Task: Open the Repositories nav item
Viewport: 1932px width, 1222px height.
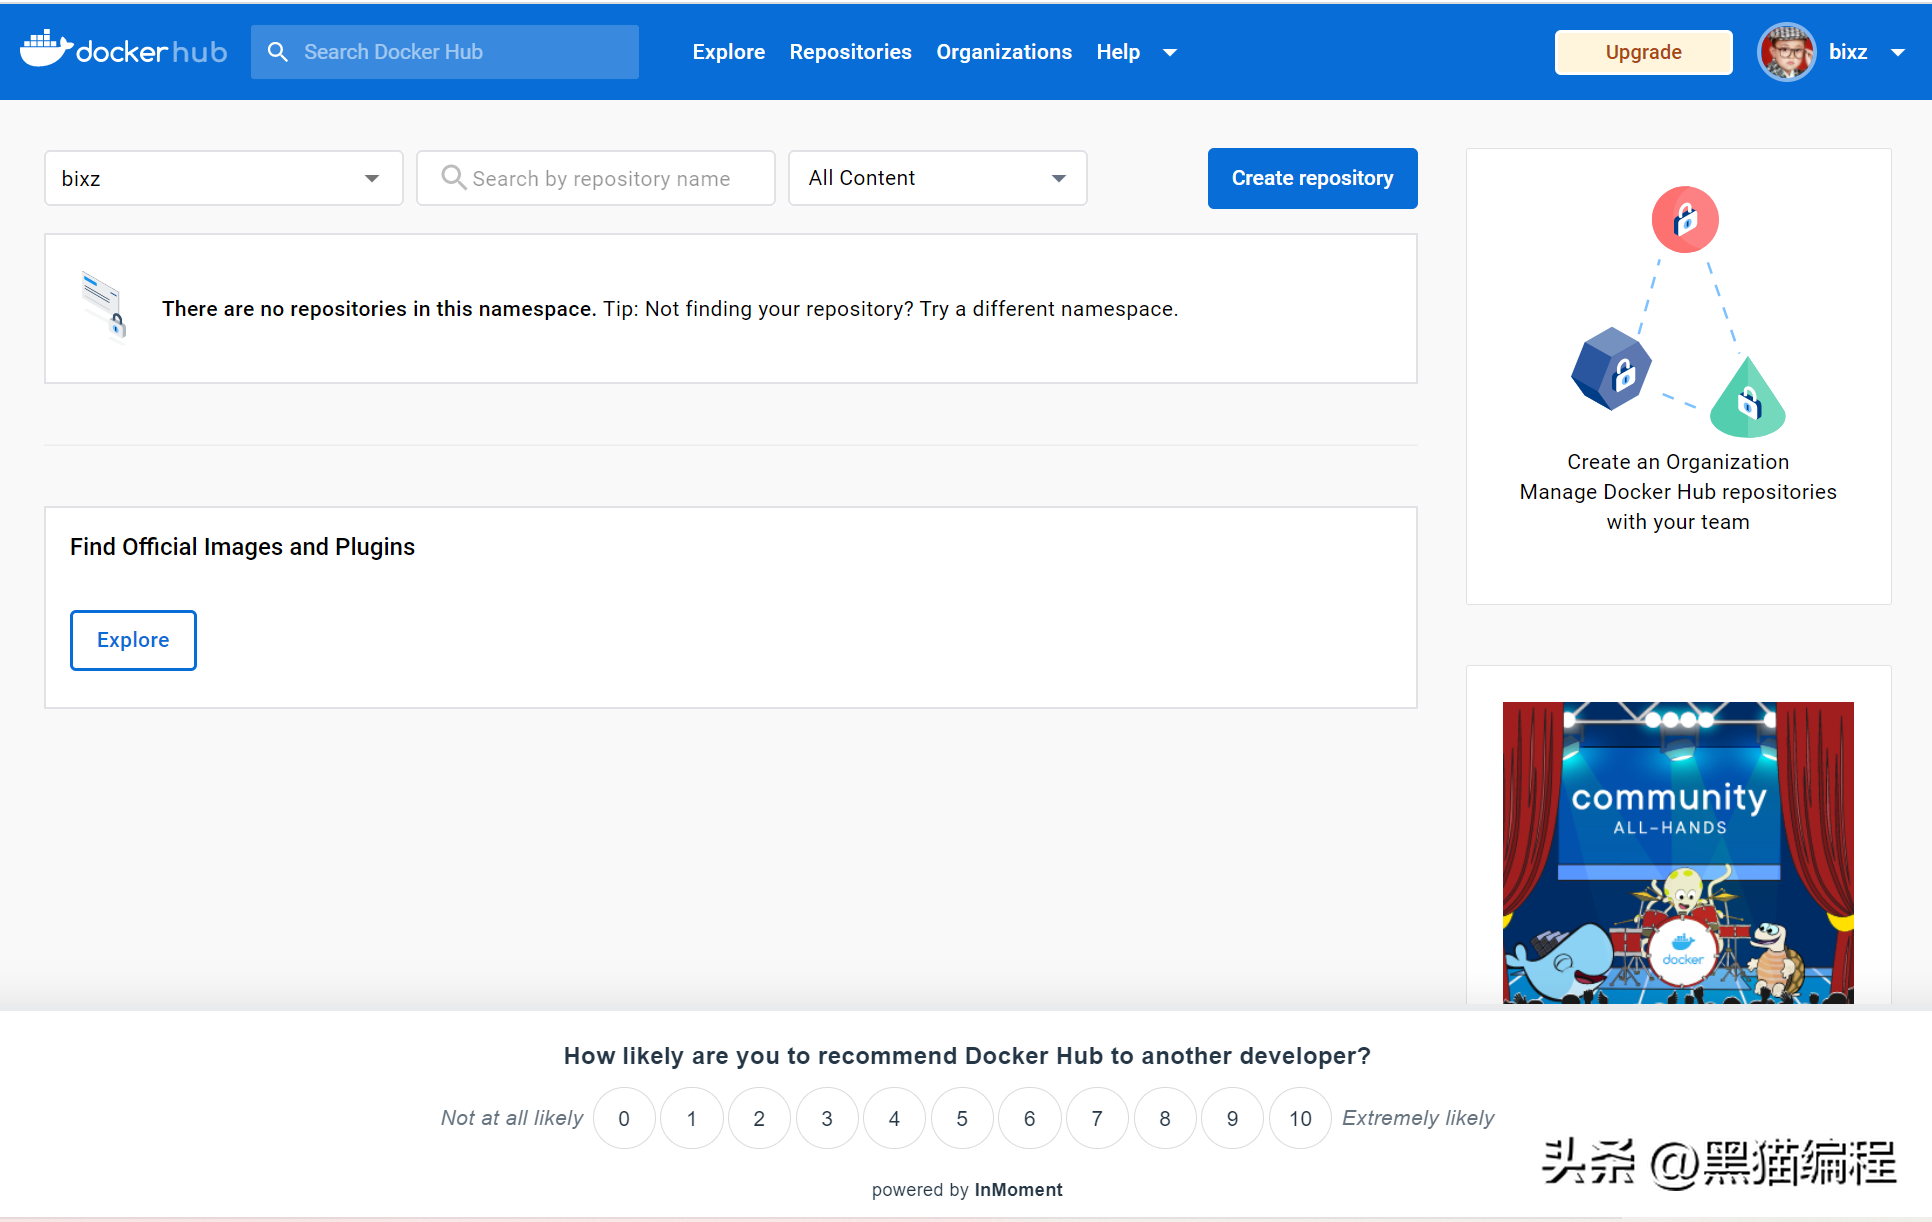Action: click(x=850, y=52)
